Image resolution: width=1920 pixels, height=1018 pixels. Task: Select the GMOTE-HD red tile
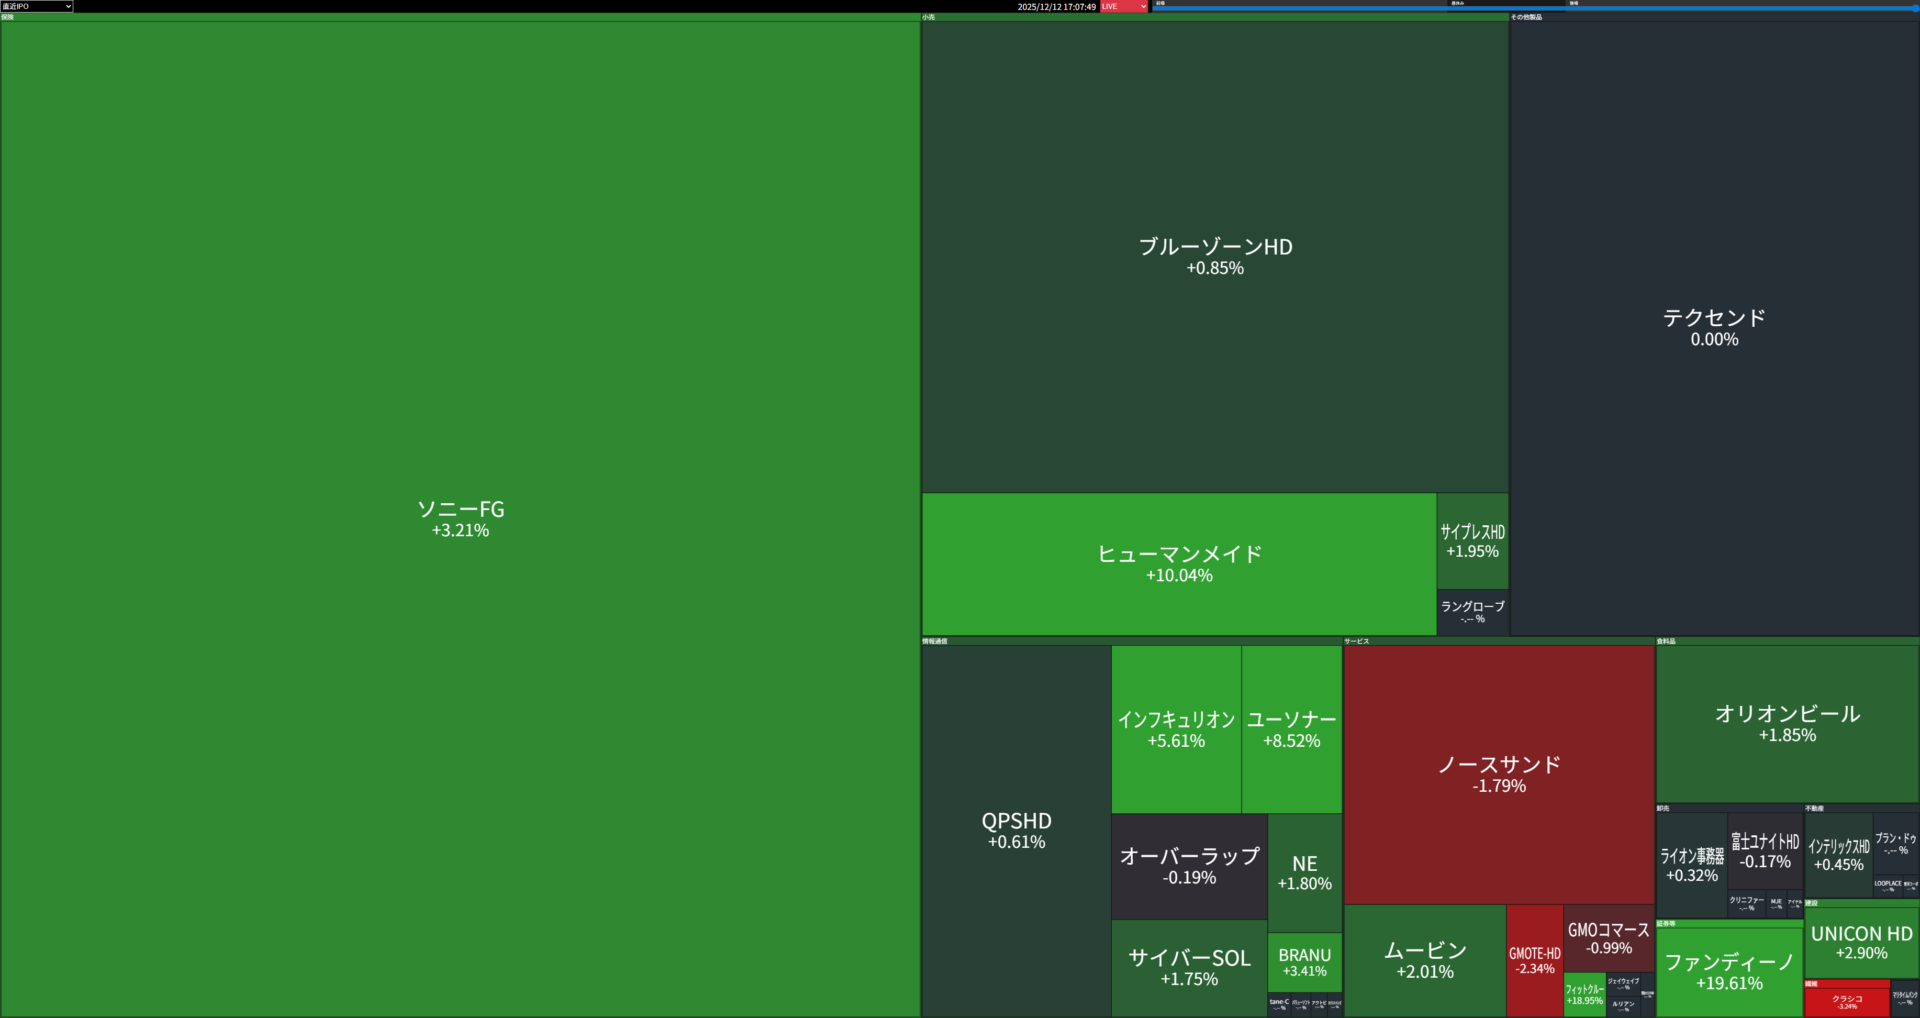(x=1534, y=960)
